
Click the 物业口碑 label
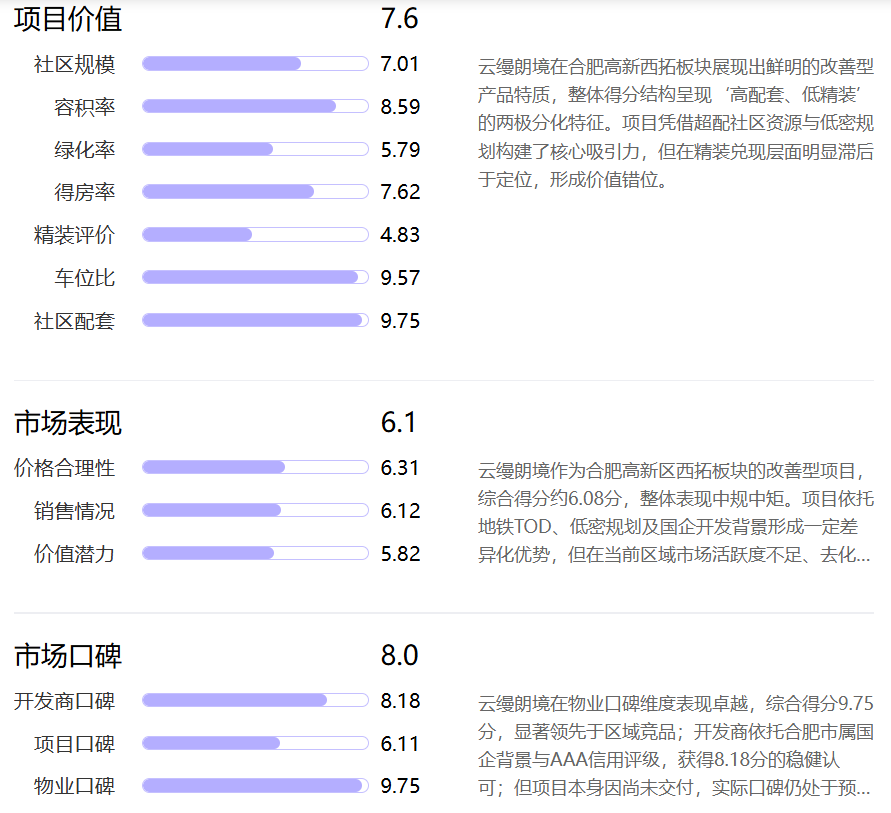pos(74,786)
